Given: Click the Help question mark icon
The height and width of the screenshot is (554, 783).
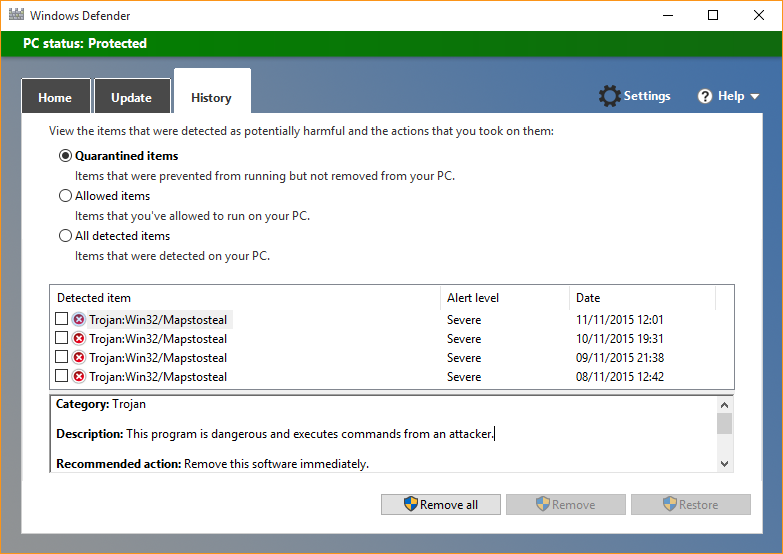Looking at the screenshot, I should [x=705, y=96].
